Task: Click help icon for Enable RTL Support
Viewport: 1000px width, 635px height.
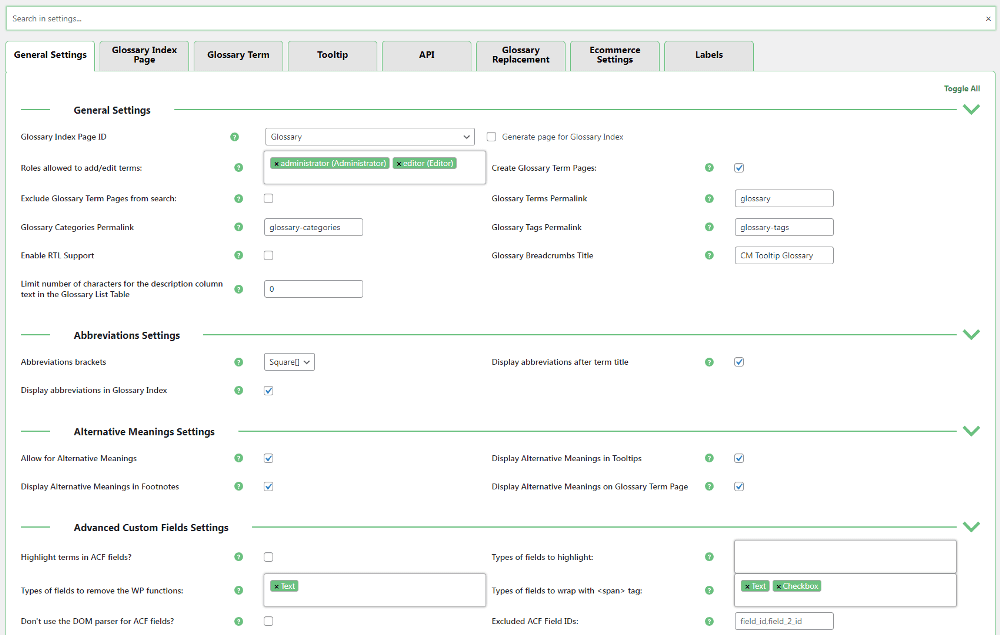Action: click(x=238, y=256)
